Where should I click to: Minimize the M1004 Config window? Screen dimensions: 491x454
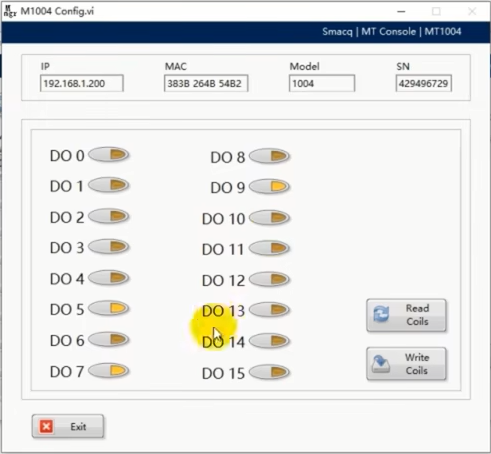[x=401, y=11]
